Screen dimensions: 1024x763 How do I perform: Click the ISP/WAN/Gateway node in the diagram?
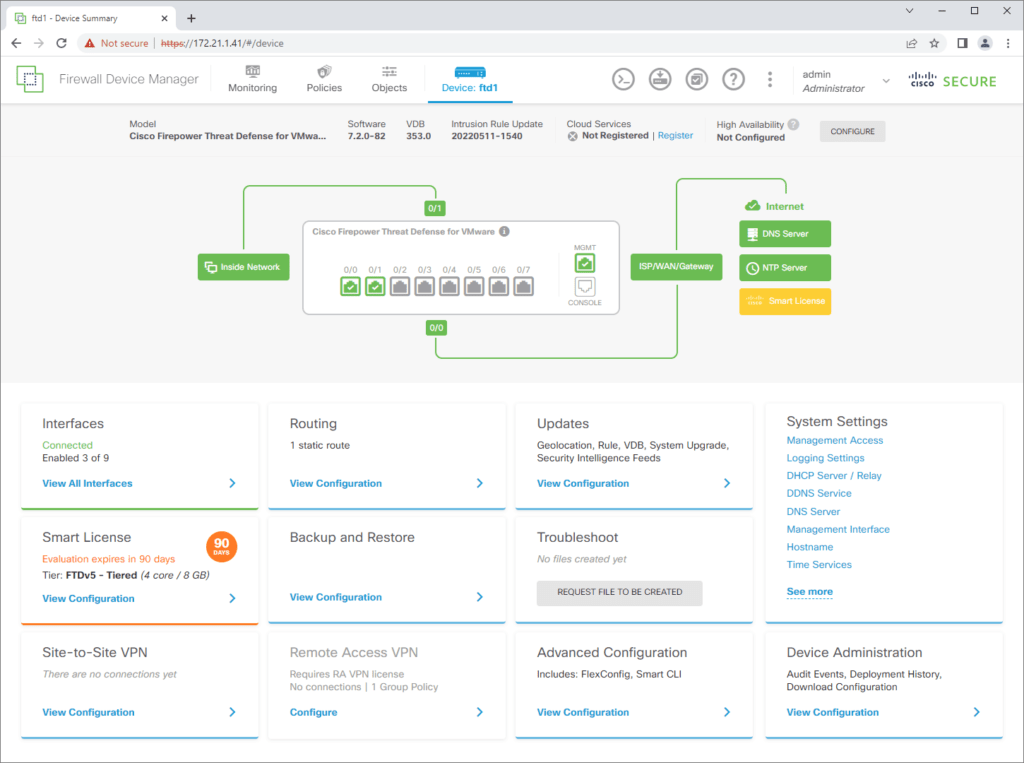coord(675,267)
